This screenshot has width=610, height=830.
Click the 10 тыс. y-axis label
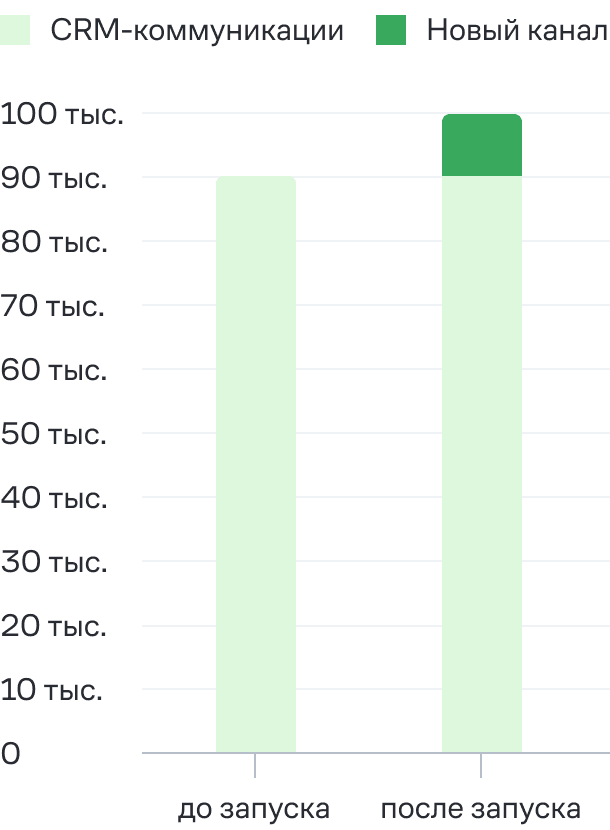[x=51, y=690]
